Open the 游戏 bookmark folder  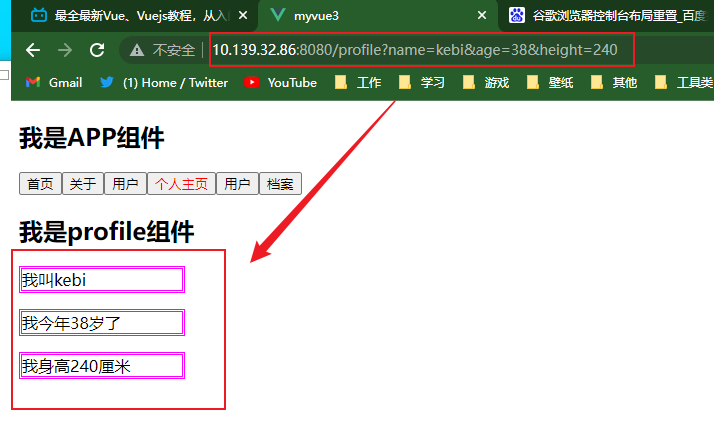click(x=486, y=82)
